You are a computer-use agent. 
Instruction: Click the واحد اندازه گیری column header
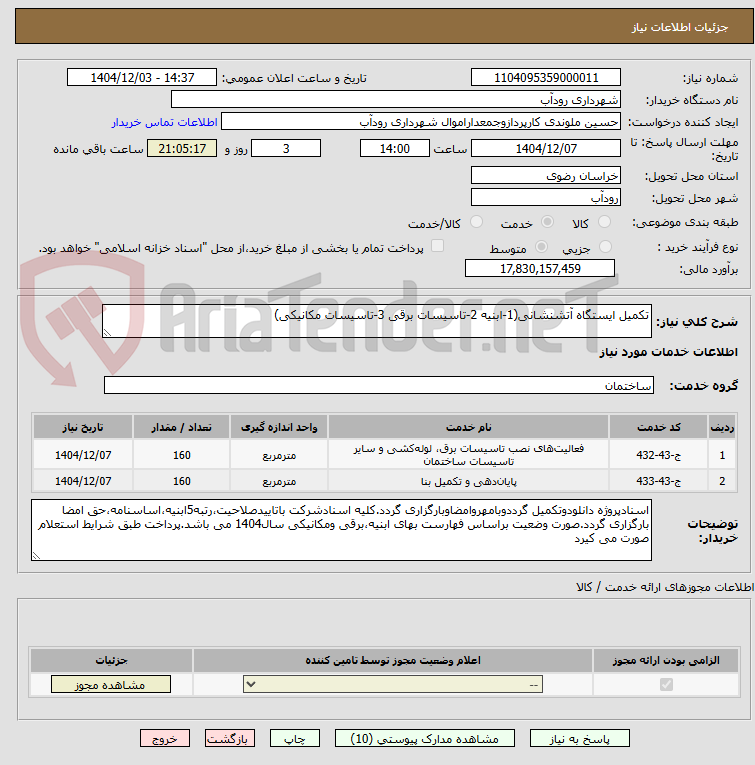pyautogui.click(x=279, y=427)
